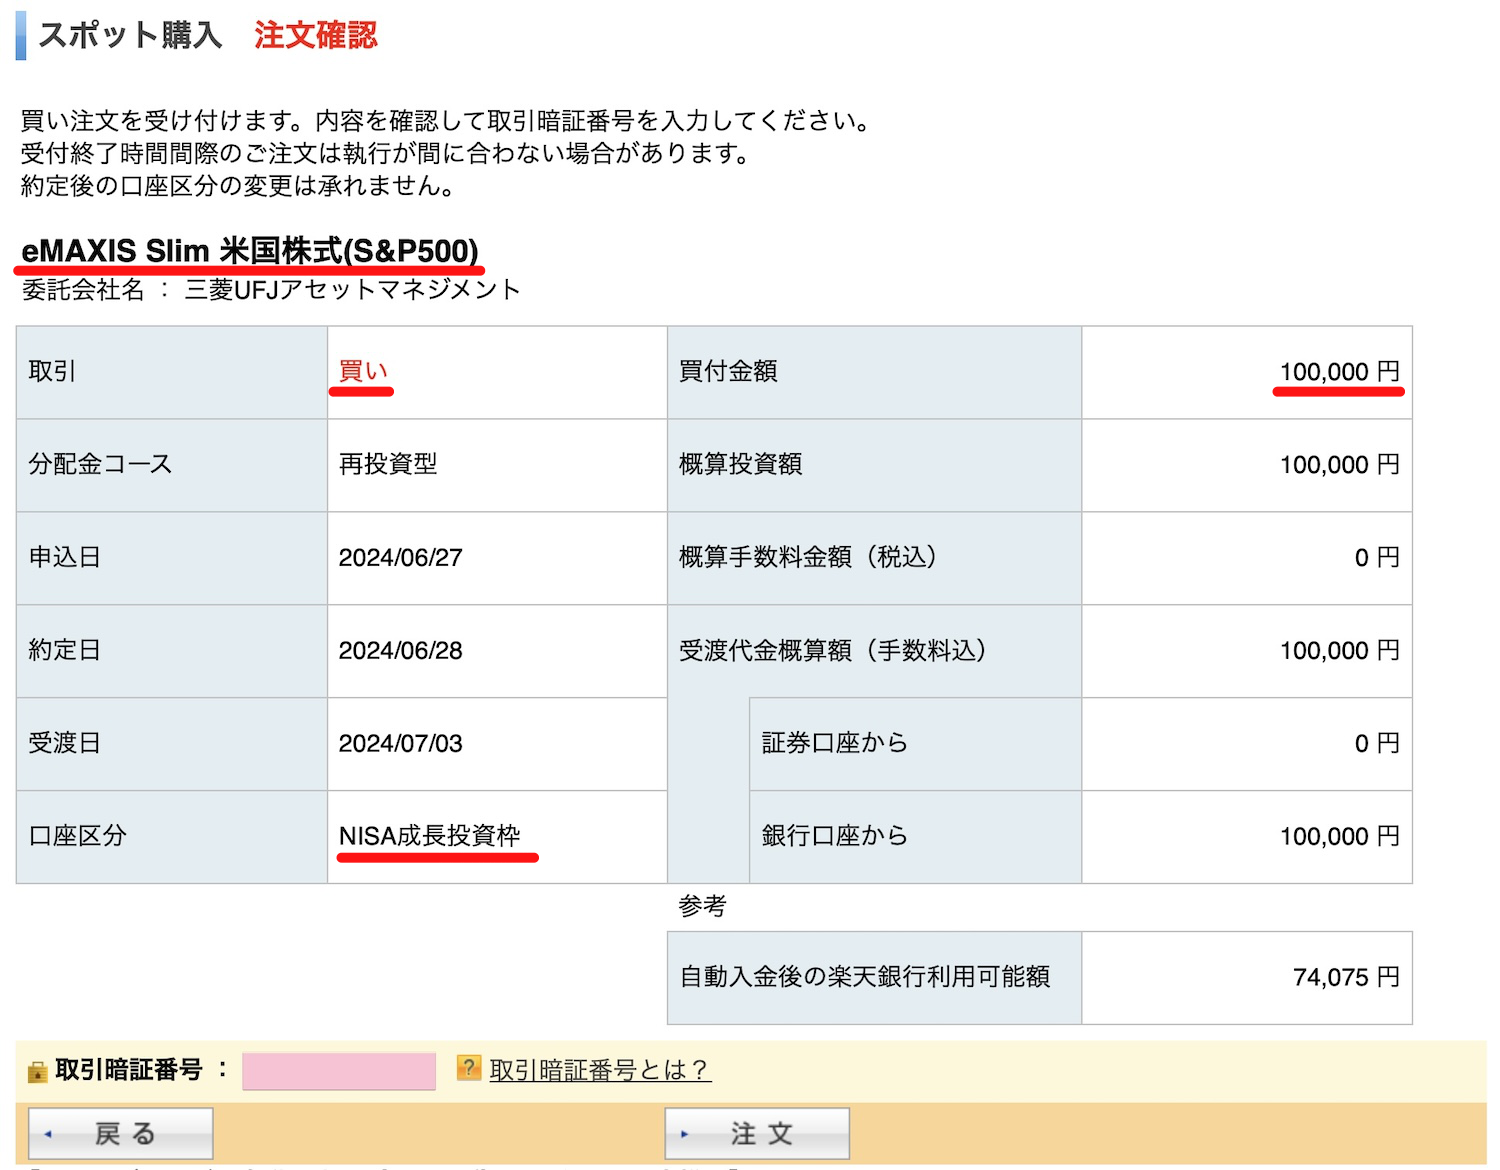Click the 受渡日 date 2024/07/03
The height and width of the screenshot is (1170, 1500).
pos(400,743)
